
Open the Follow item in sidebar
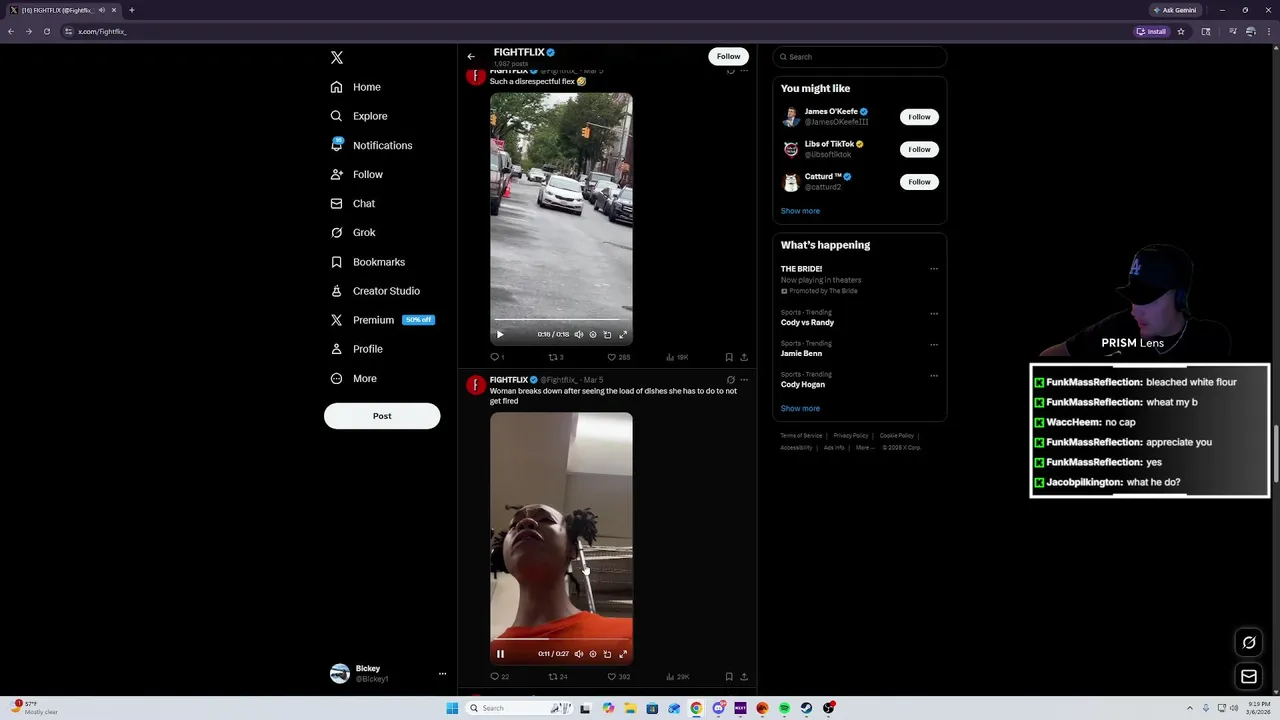357,174
